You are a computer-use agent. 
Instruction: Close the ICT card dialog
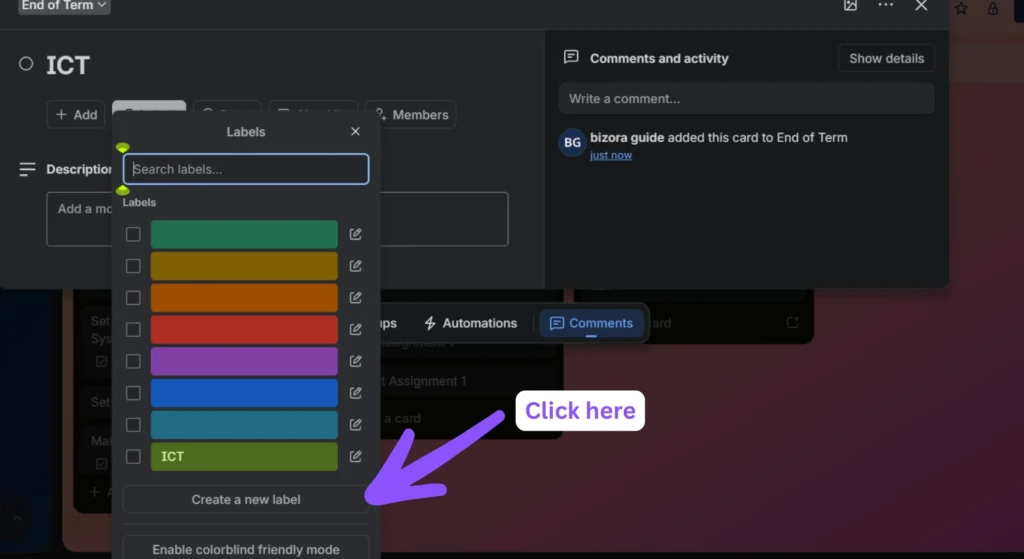pyautogui.click(x=921, y=5)
